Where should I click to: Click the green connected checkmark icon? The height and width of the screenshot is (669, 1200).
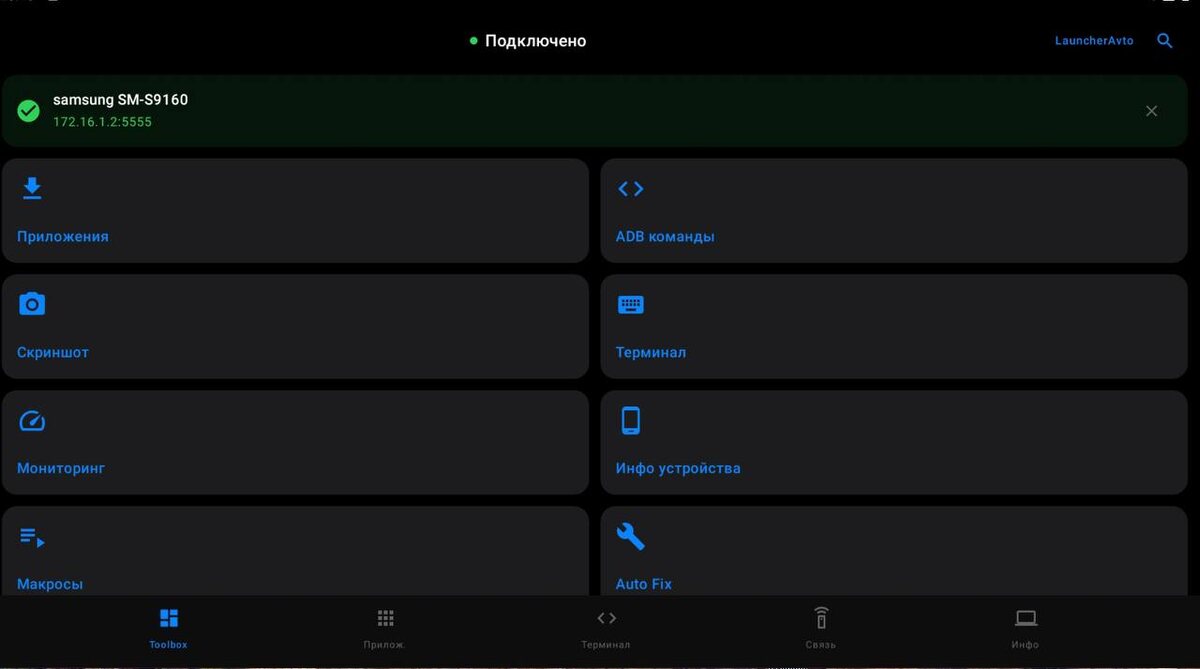pyautogui.click(x=29, y=111)
